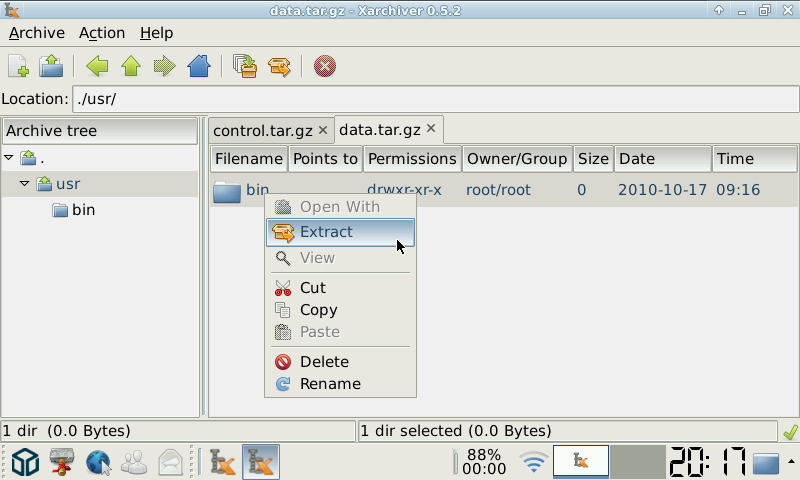Viewport: 800px width, 480px height.
Task: Launch the web browser globe icon
Action: pyautogui.click(x=98, y=462)
